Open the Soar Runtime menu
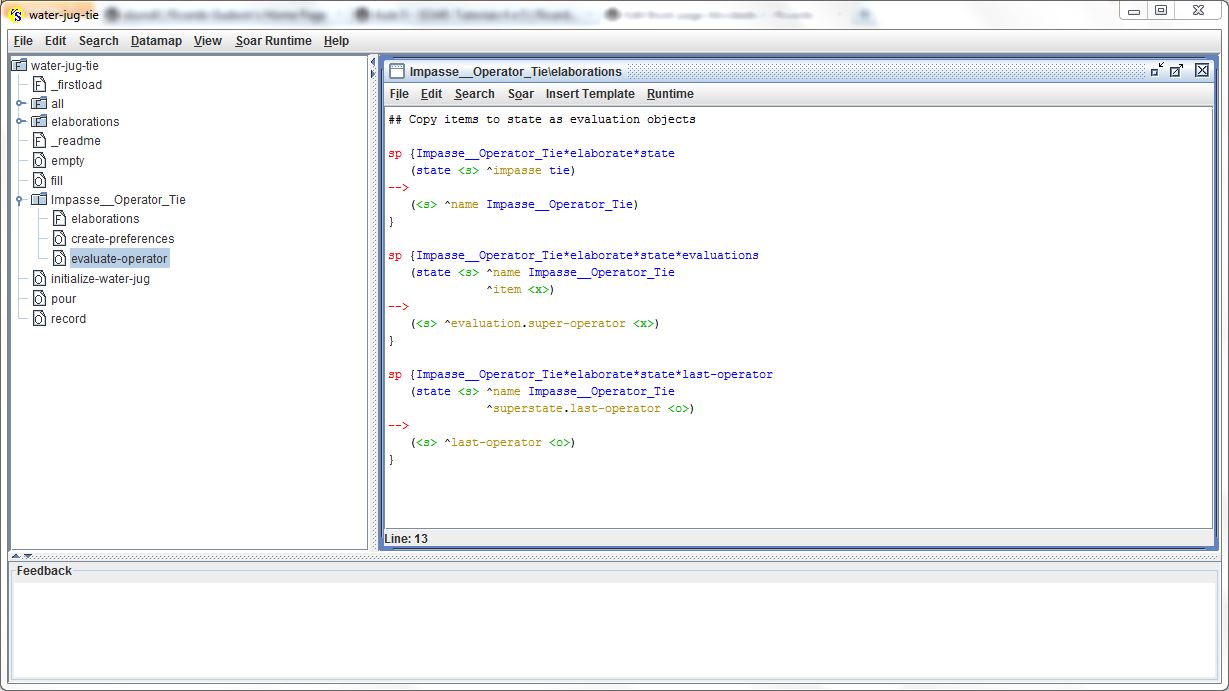1229x691 pixels. click(x=273, y=41)
